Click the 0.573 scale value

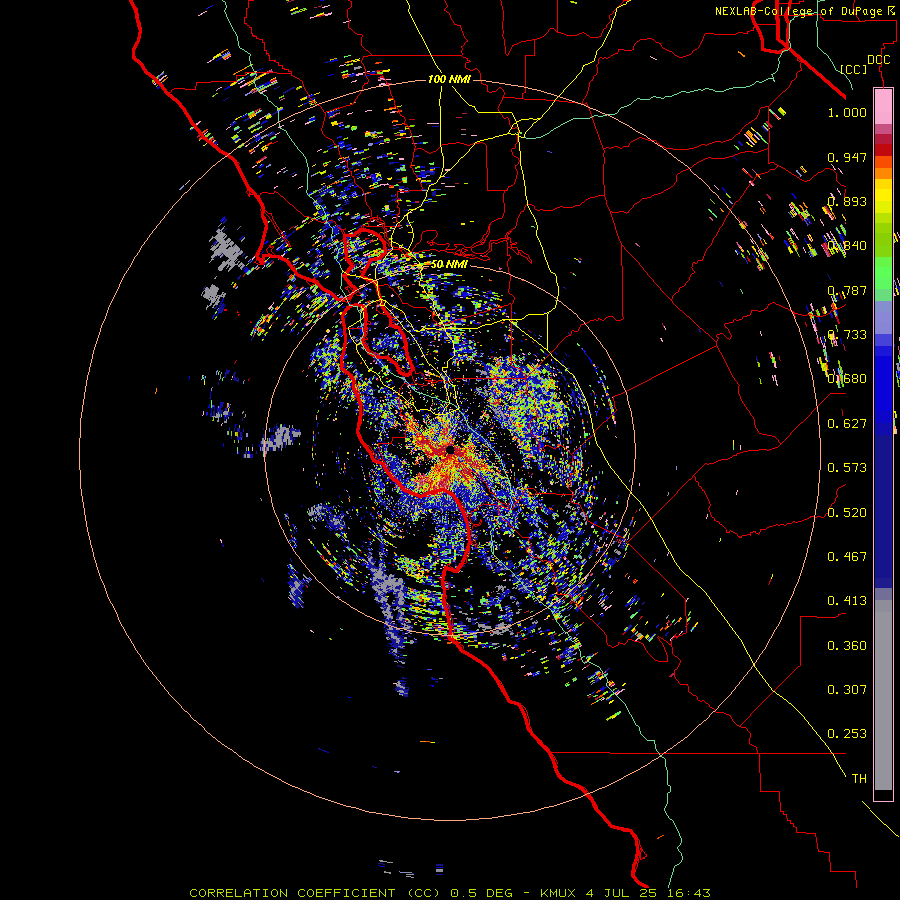point(847,468)
